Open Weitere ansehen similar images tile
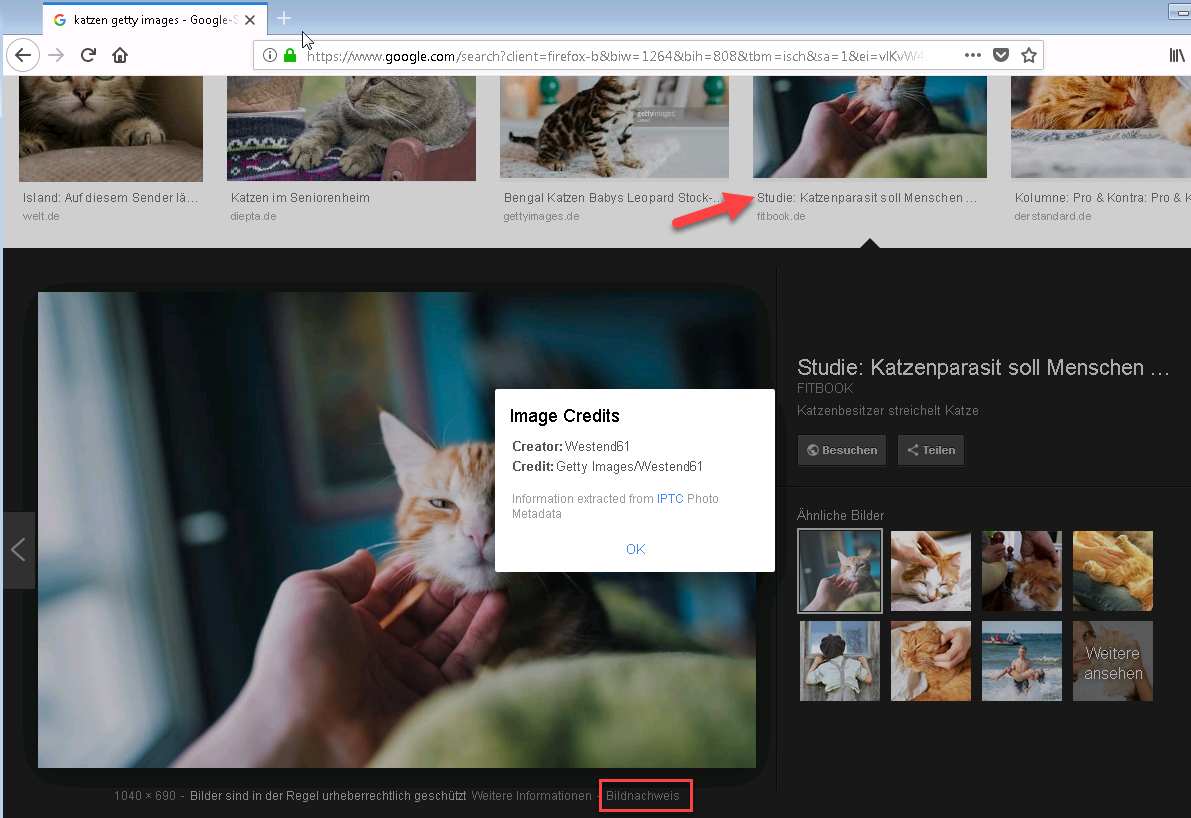Screen dimensions: 1191x818 1112,661
